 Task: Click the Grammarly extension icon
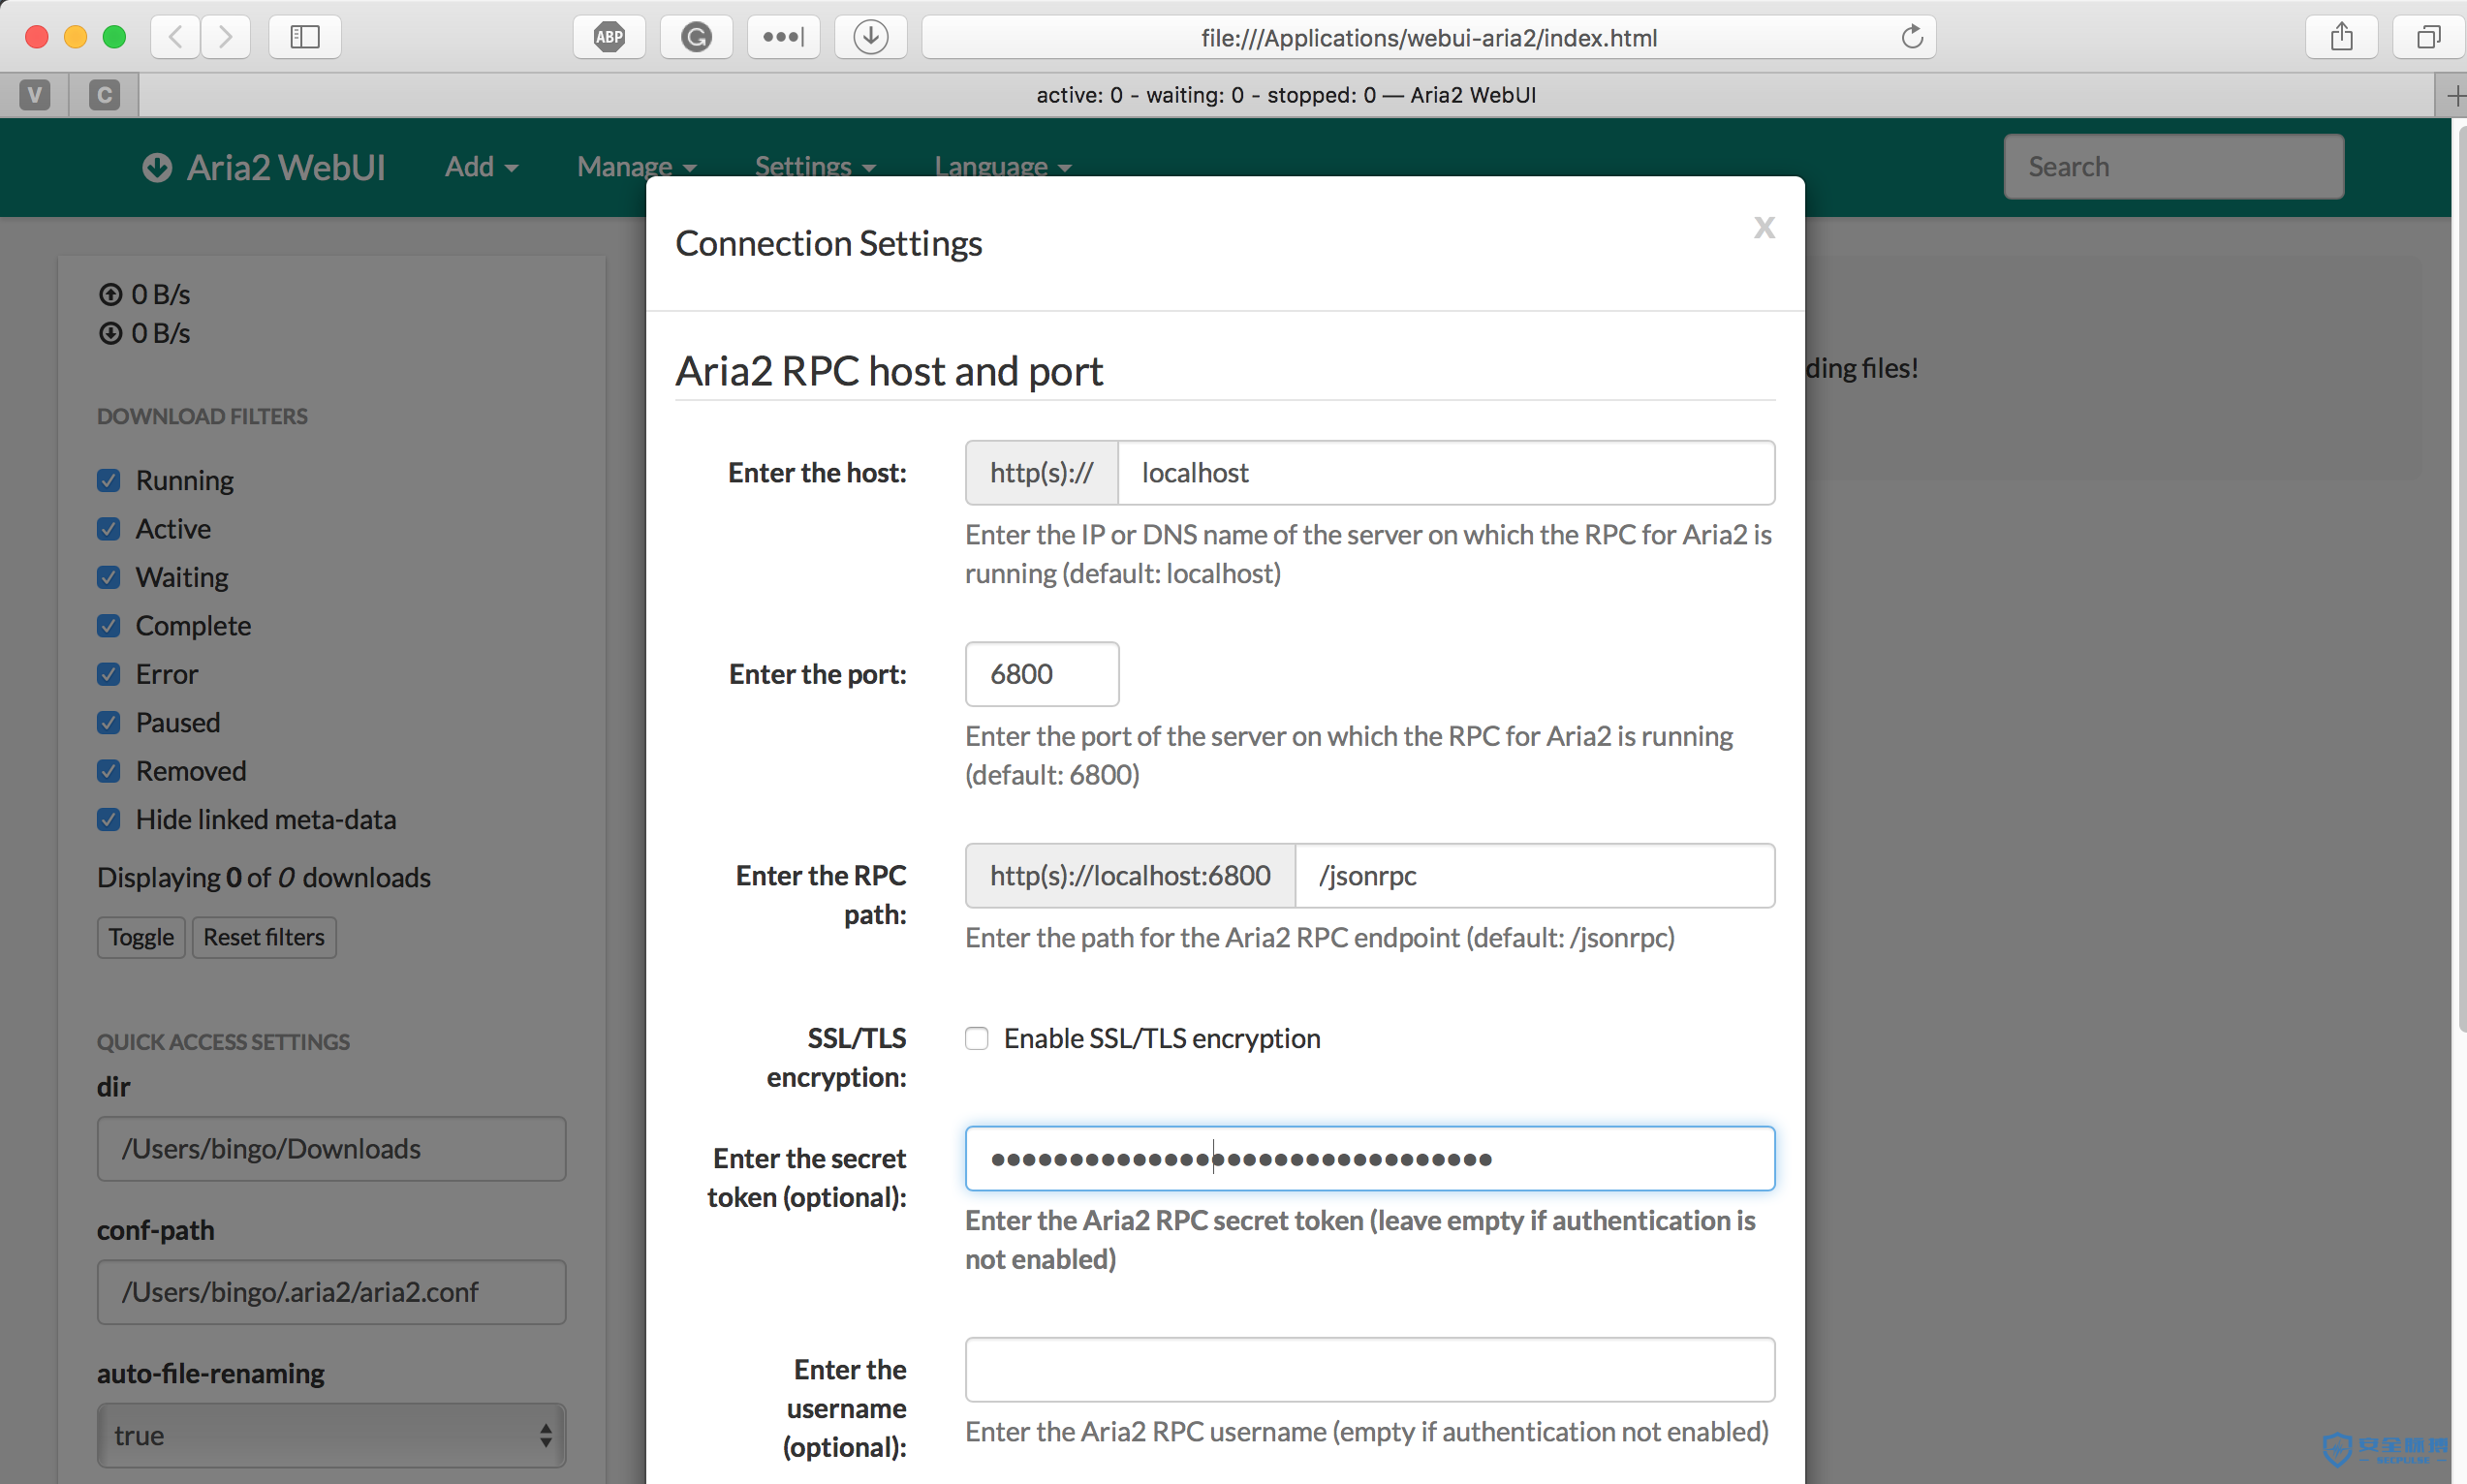click(696, 37)
